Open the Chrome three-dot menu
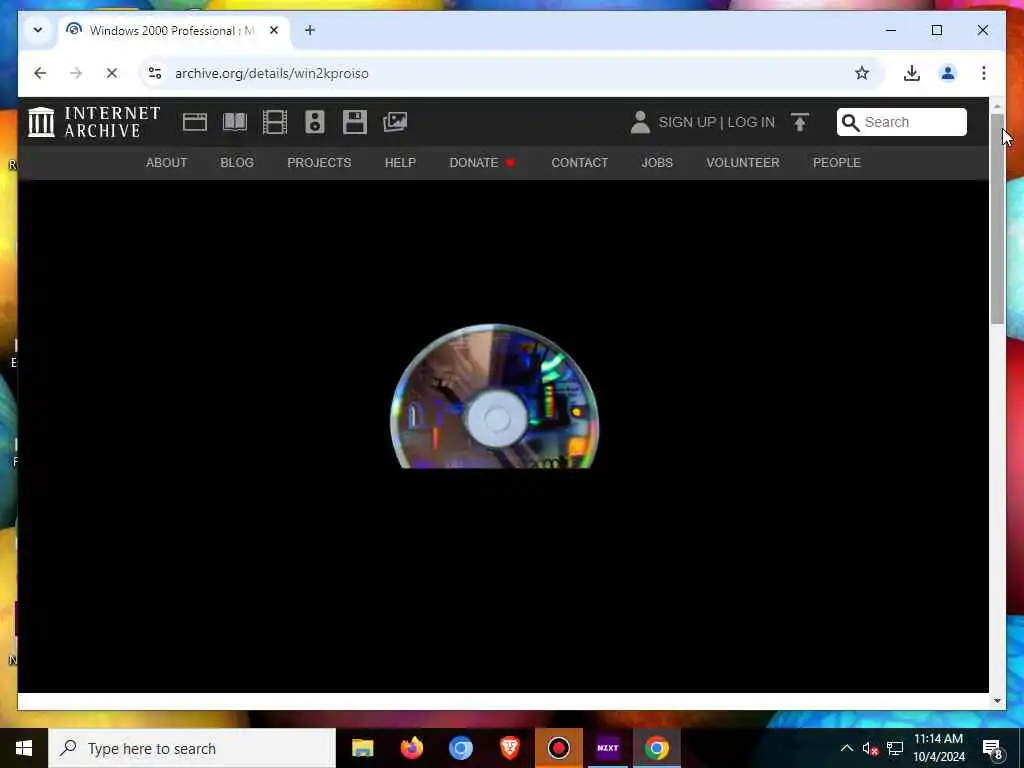1024x768 pixels. [984, 73]
